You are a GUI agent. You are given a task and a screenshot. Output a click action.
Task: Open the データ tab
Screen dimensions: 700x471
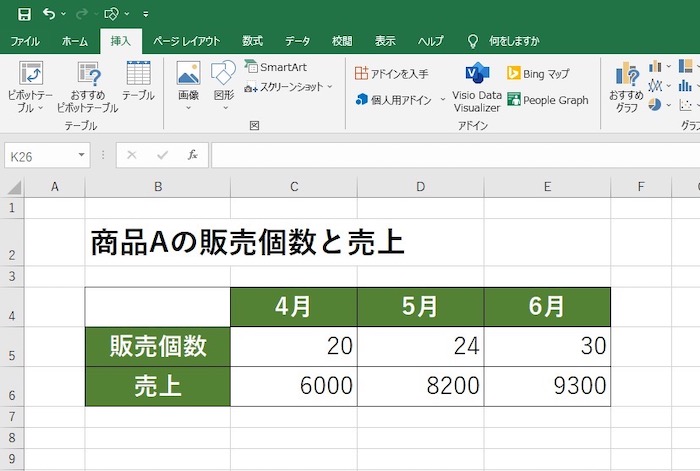(297, 41)
